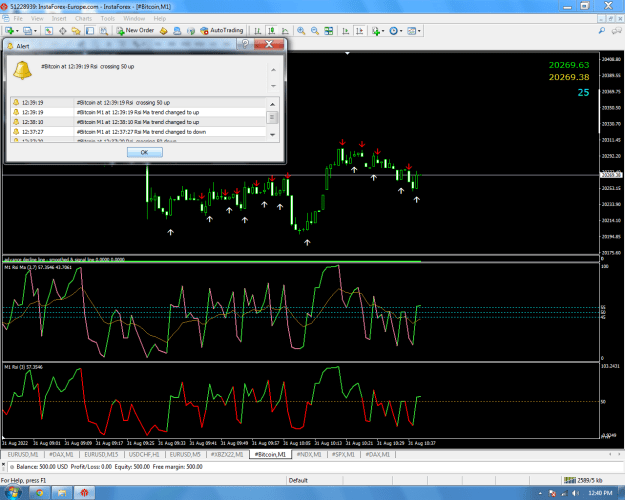Open MetaEditor gold book icon
The width and height of the screenshot is (625, 500).
pyautogui.click(x=163, y=31)
